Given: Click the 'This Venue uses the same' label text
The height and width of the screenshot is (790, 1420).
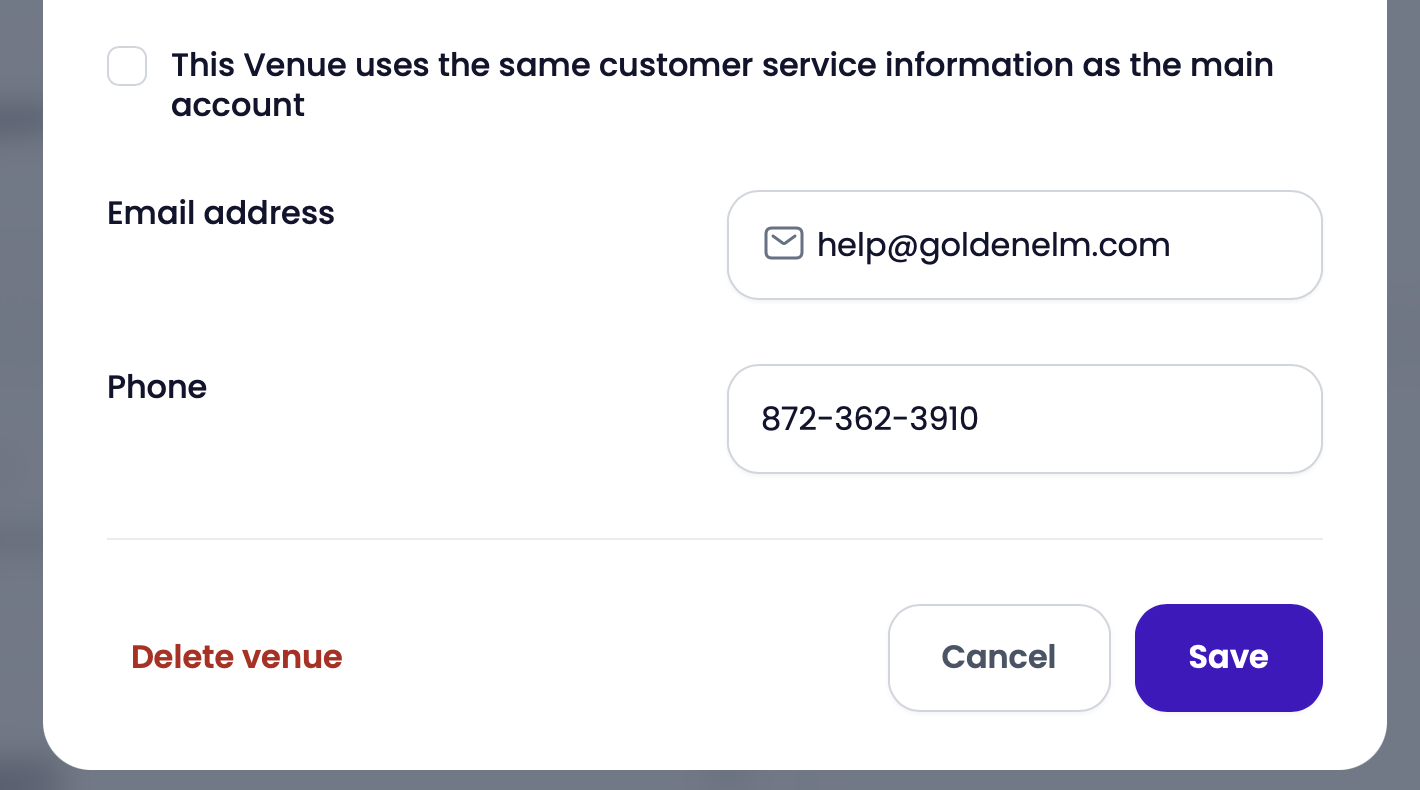Looking at the screenshot, I should coord(722,84).
